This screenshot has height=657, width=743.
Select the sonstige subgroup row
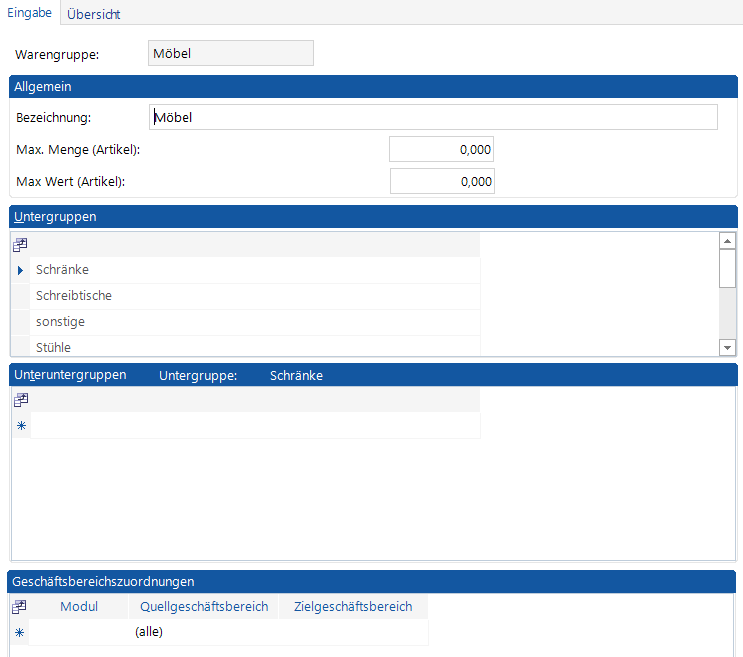(255, 322)
